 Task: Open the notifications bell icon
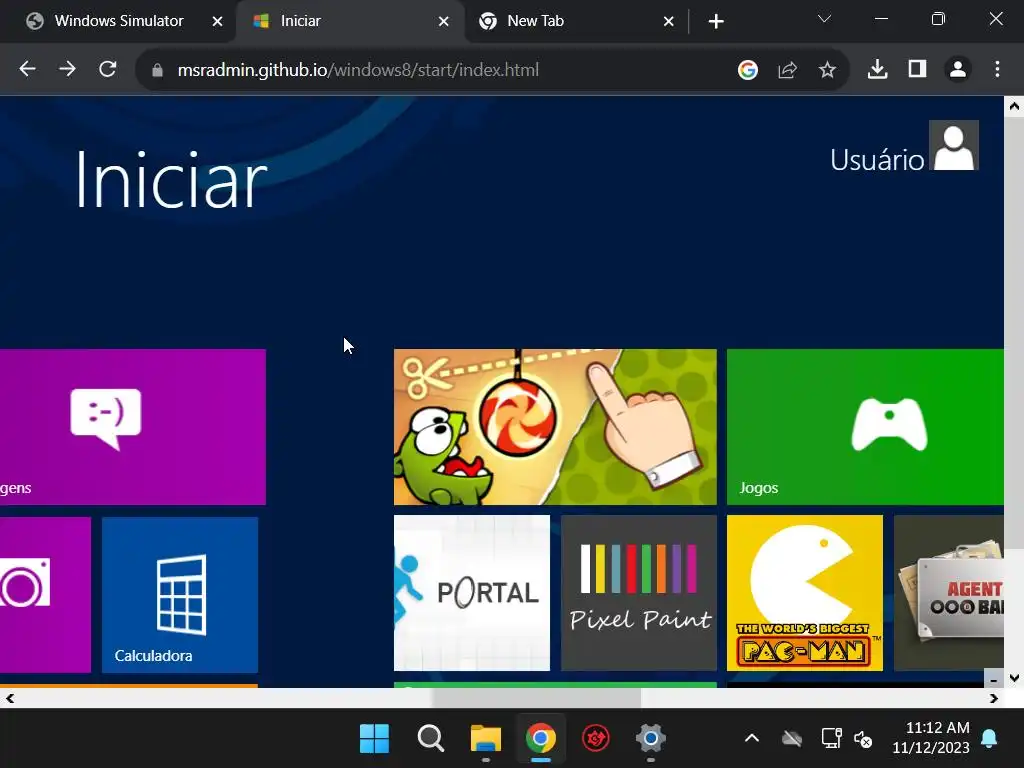(x=989, y=739)
